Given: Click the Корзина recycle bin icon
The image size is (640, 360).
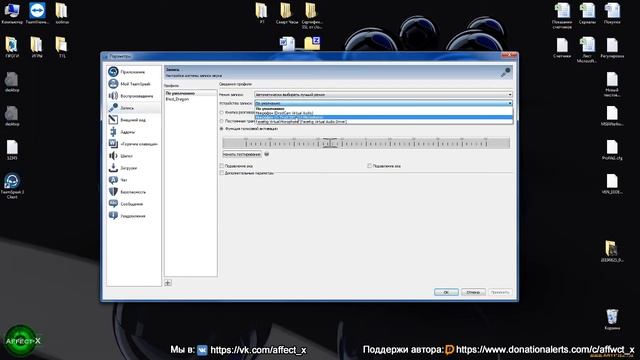Looking at the screenshot, I should (x=612, y=319).
